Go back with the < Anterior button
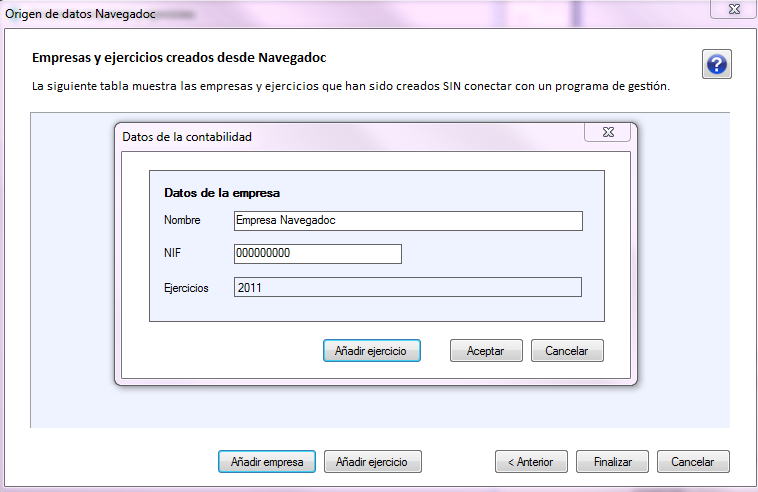 531,462
